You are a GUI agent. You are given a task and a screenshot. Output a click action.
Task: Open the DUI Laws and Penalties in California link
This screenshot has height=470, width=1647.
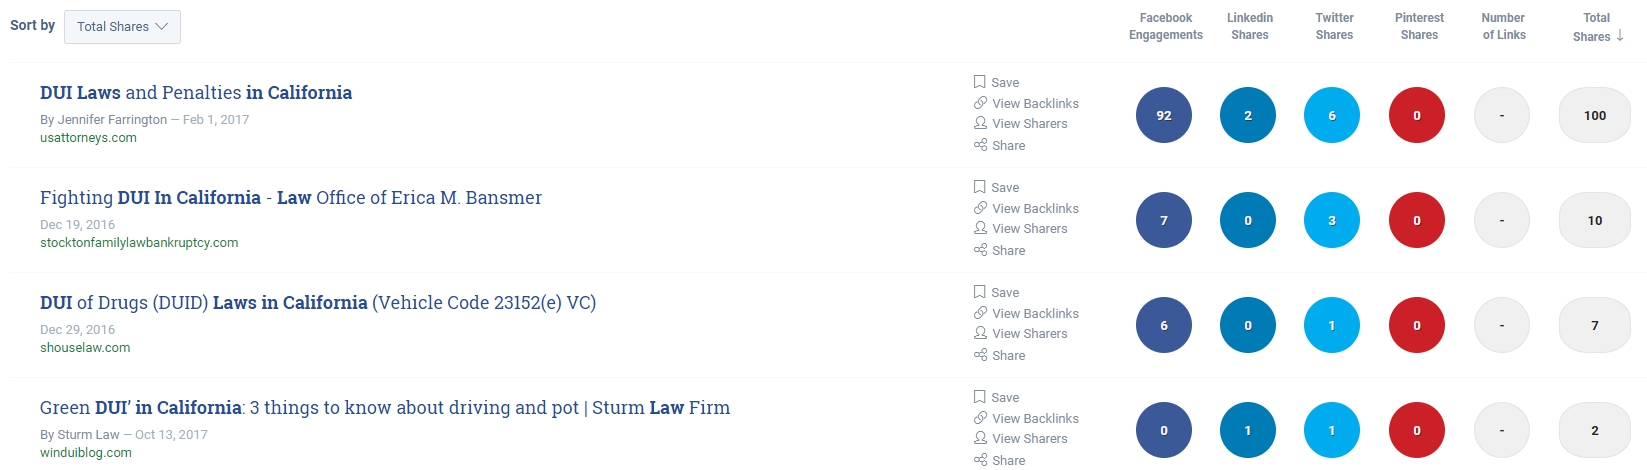196,93
